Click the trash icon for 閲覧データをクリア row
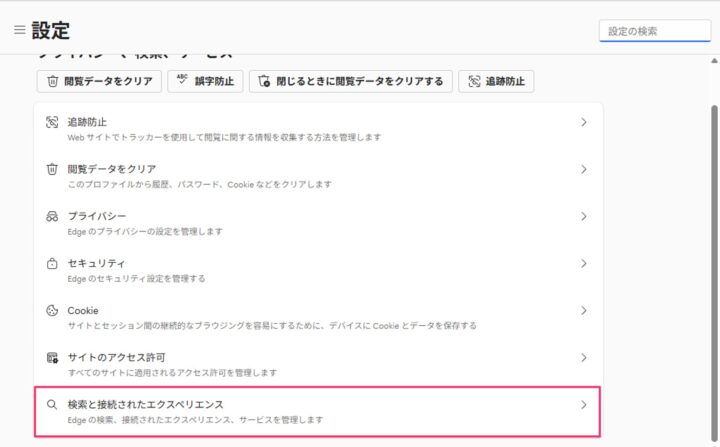 coord(52,169)
